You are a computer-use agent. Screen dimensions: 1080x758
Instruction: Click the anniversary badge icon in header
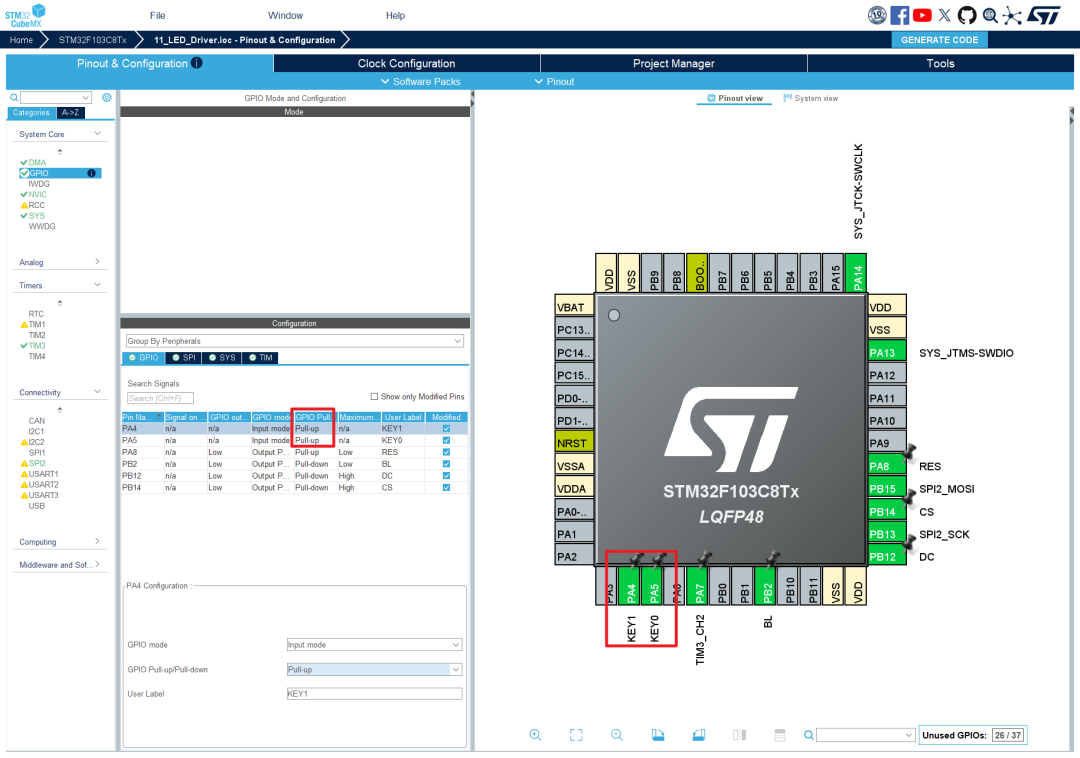coord(877,15)
